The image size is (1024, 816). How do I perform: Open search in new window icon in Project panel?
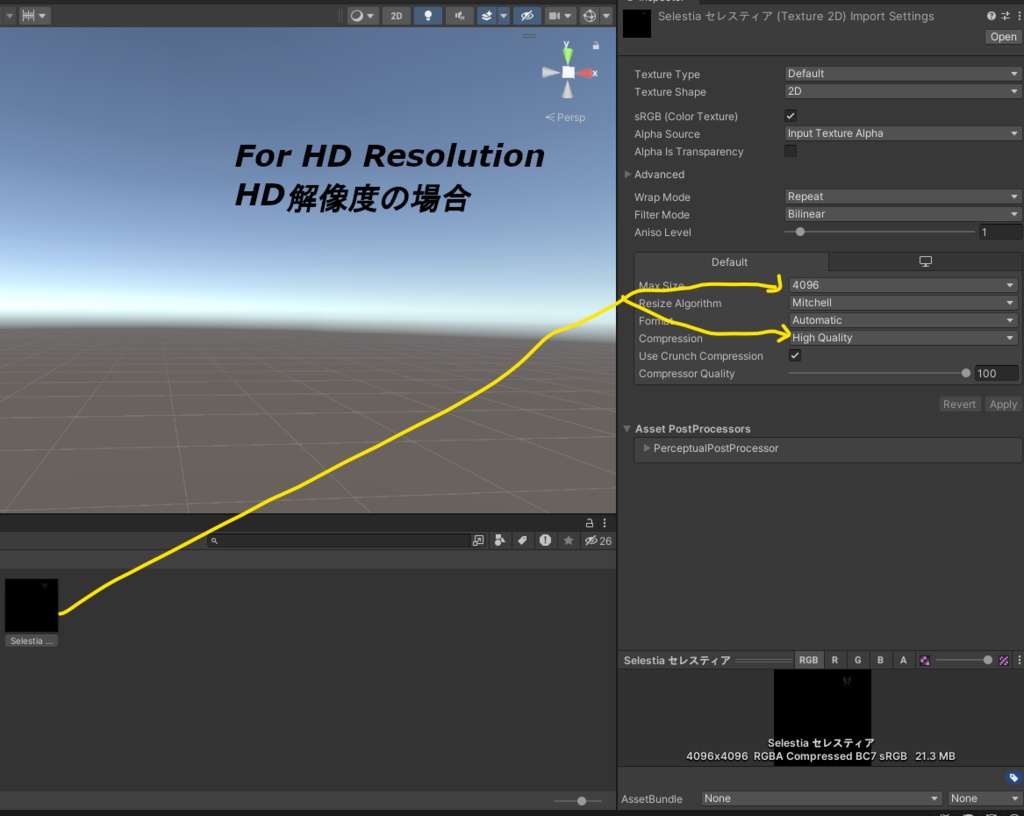coord(479,541)
